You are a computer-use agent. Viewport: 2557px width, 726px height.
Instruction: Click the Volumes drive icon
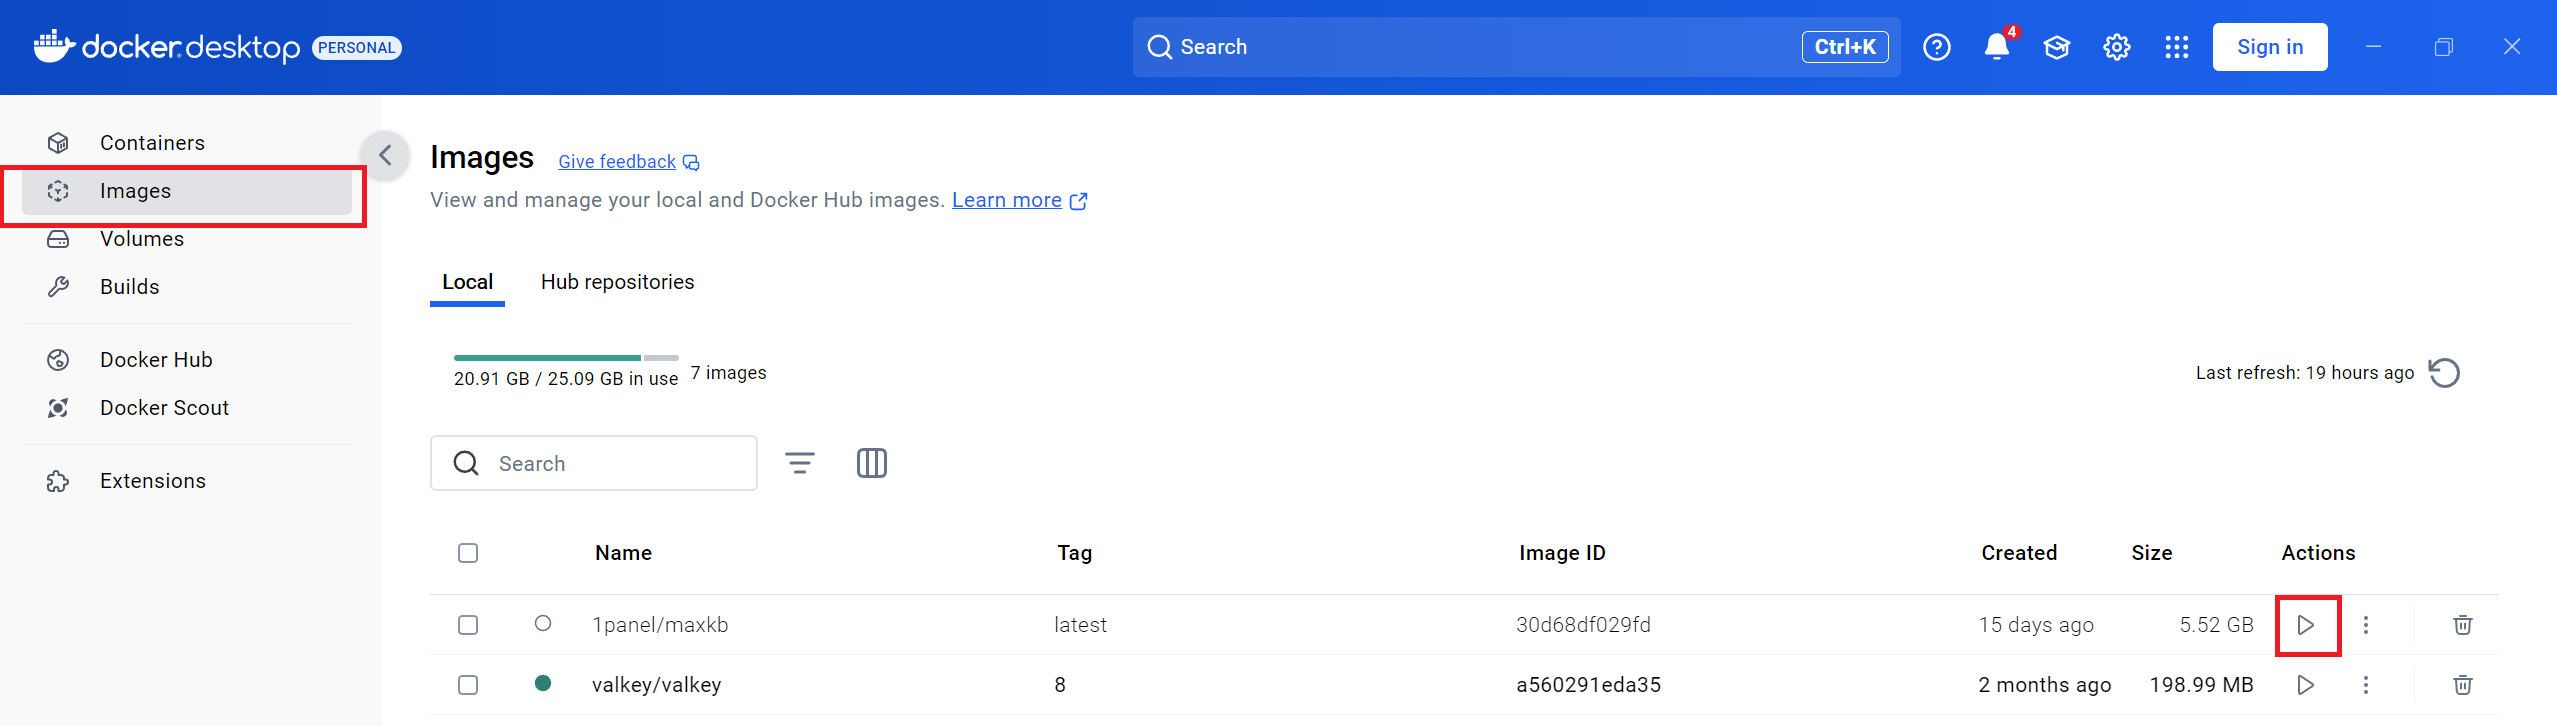point(58,239)
